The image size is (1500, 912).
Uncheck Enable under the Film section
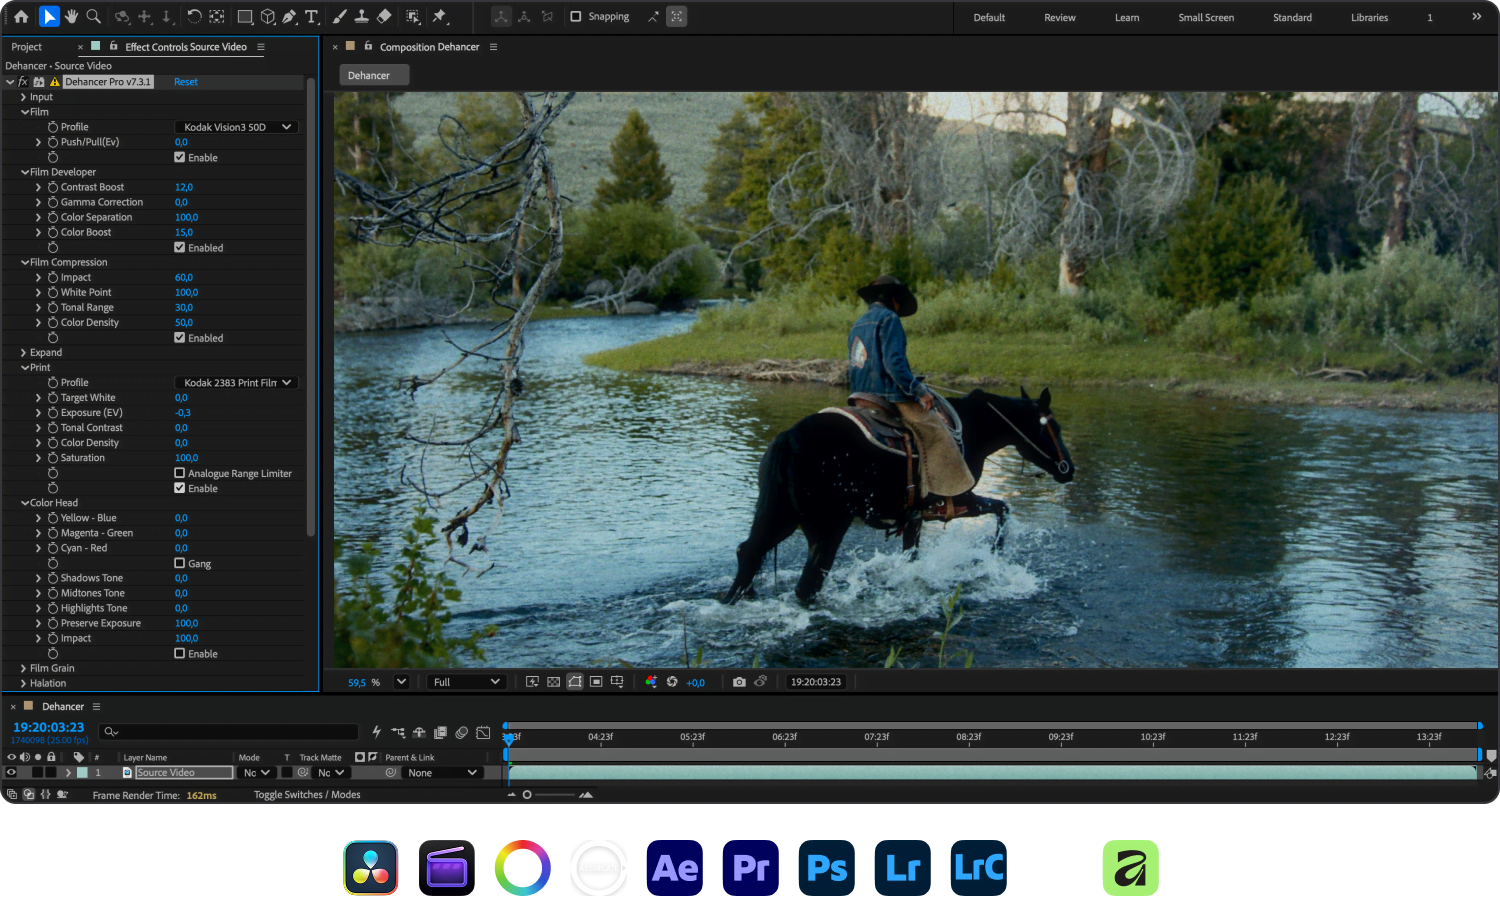pyautogui.click(x=180, y=157)
